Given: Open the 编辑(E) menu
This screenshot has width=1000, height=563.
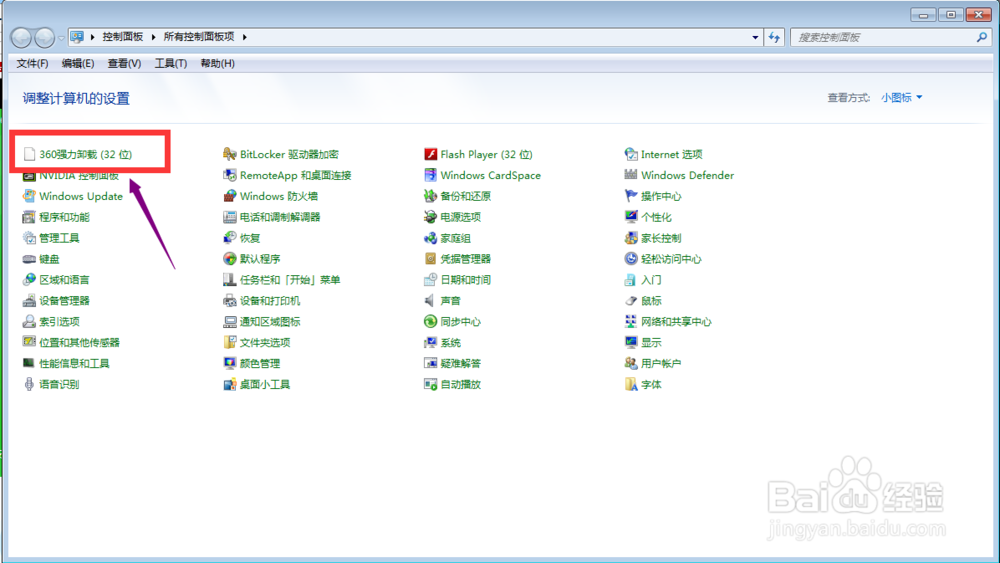Looking at the screenshot, I should [x=78, y=63].
